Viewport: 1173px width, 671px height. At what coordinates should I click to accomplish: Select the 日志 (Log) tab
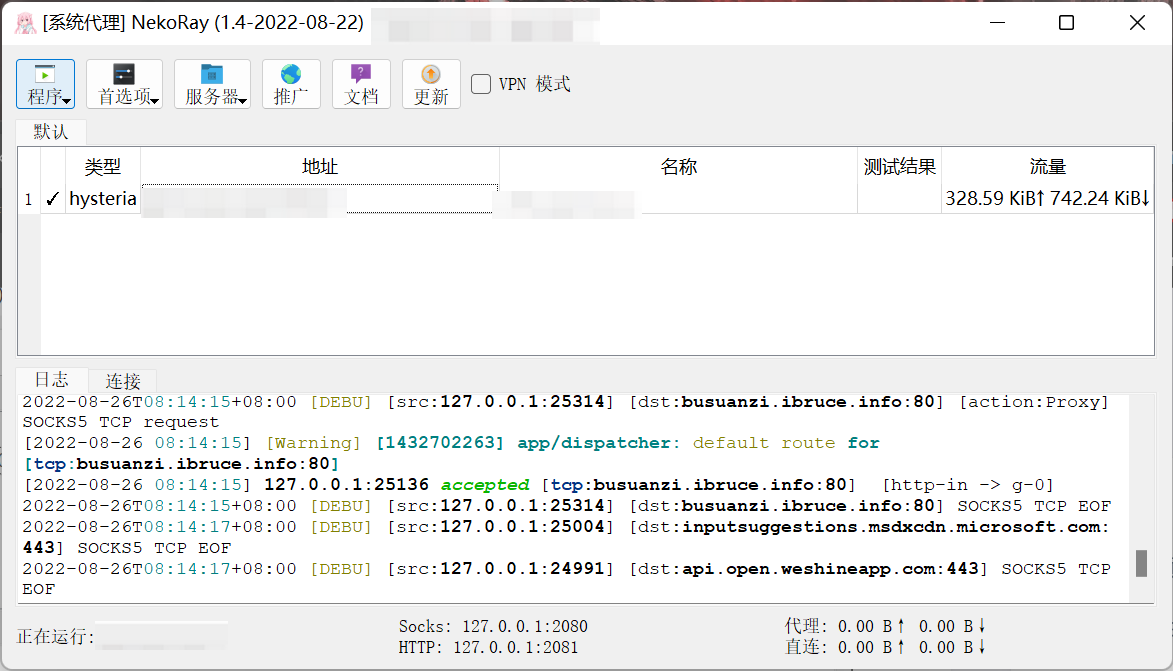(52, 380)
